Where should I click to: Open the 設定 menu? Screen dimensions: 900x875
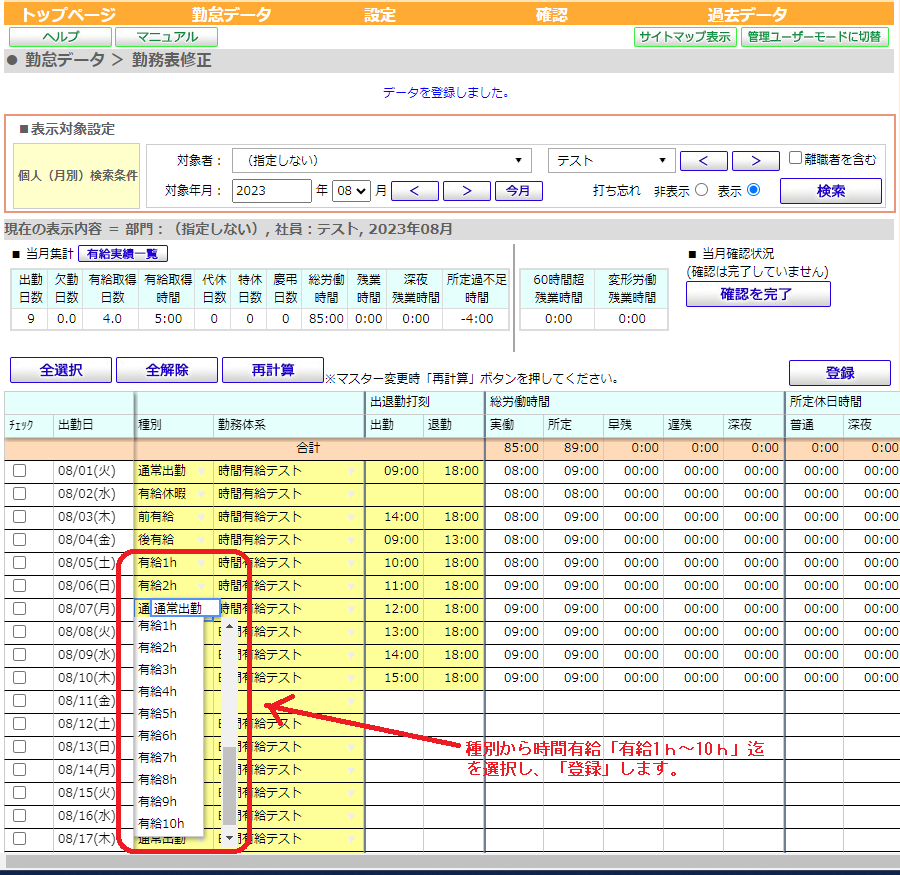[380, 14]
